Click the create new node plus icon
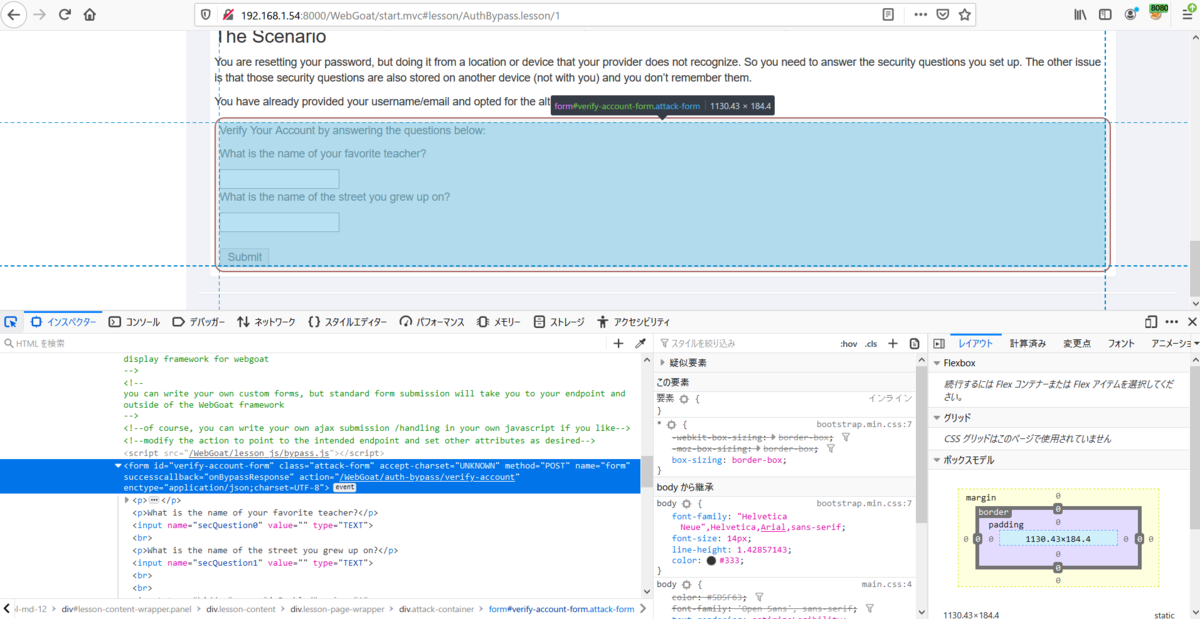The image size is (1200, 619). point(618,343)
